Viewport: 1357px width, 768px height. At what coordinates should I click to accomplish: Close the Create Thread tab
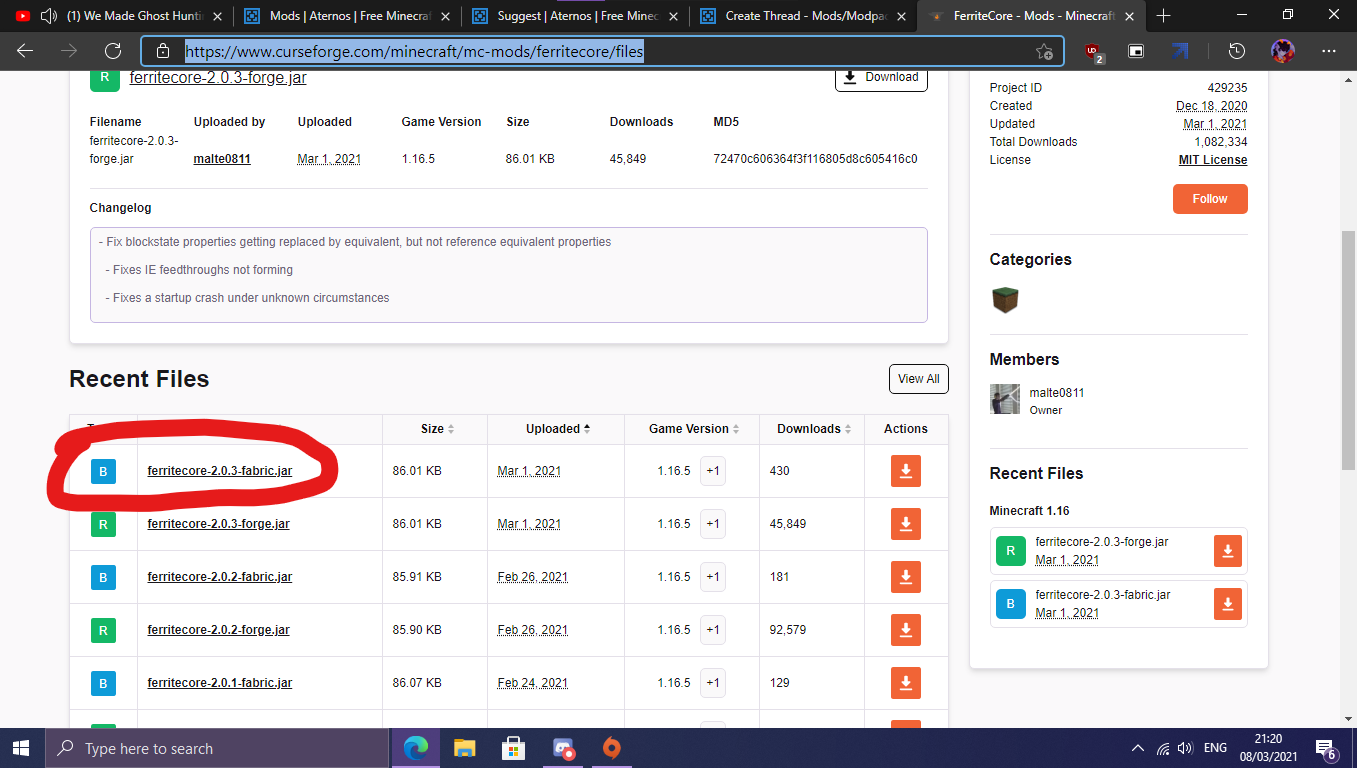[x=901, y=16]
